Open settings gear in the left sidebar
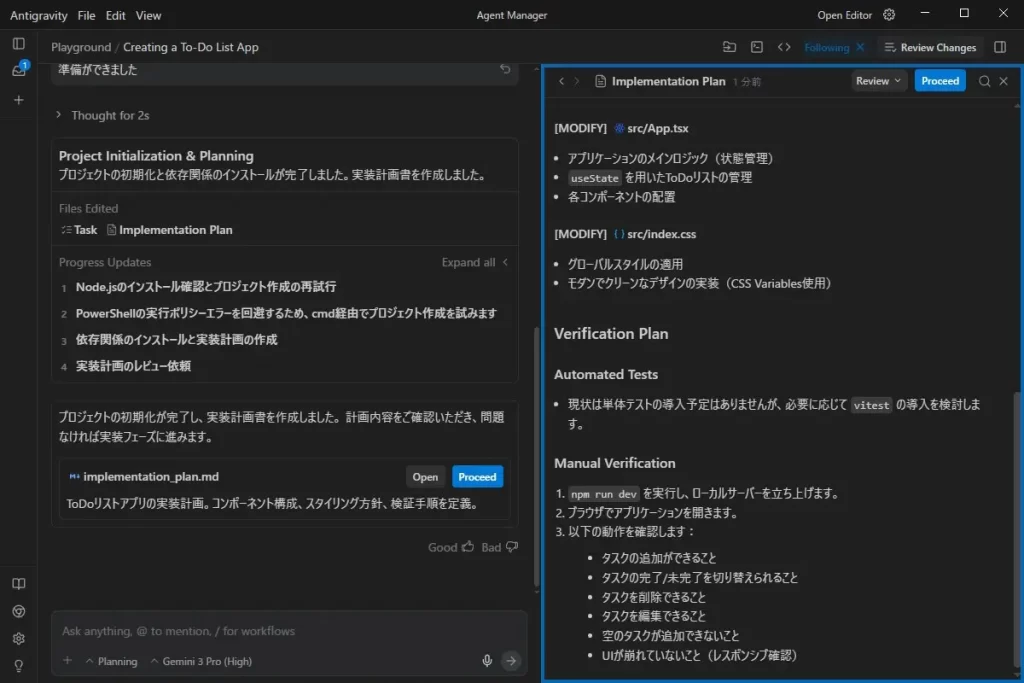This screenshot has height=683, width=1024. click(19, 639)
